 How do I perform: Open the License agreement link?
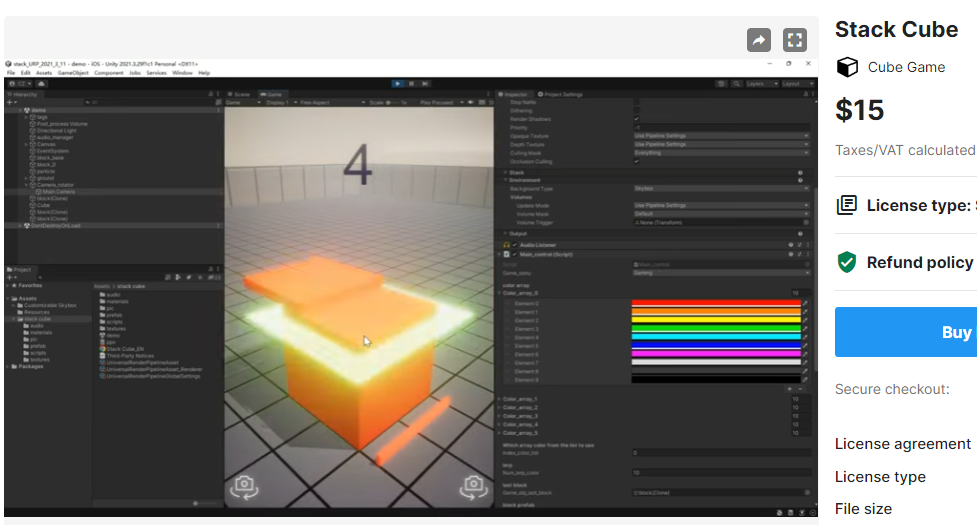[x=902, y=443]
